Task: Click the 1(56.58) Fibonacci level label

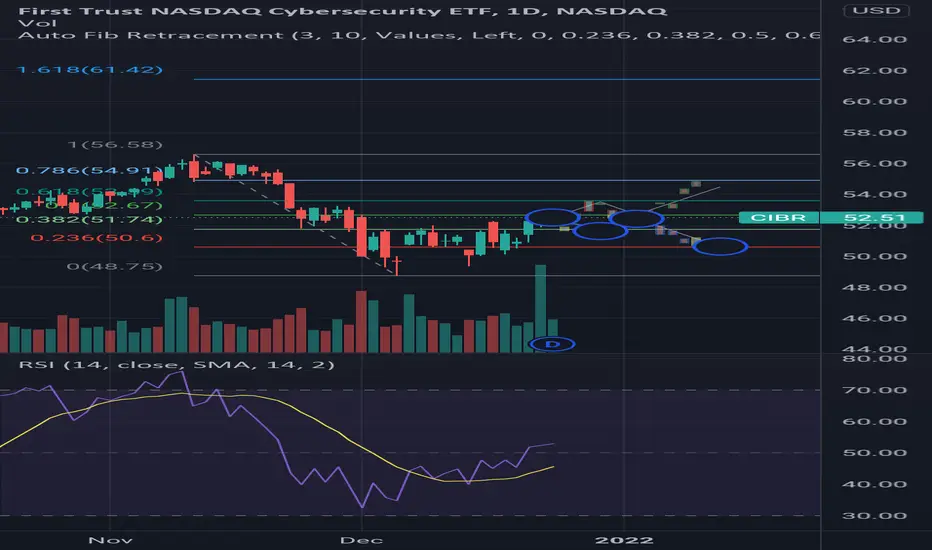Action: coord(115,144)
